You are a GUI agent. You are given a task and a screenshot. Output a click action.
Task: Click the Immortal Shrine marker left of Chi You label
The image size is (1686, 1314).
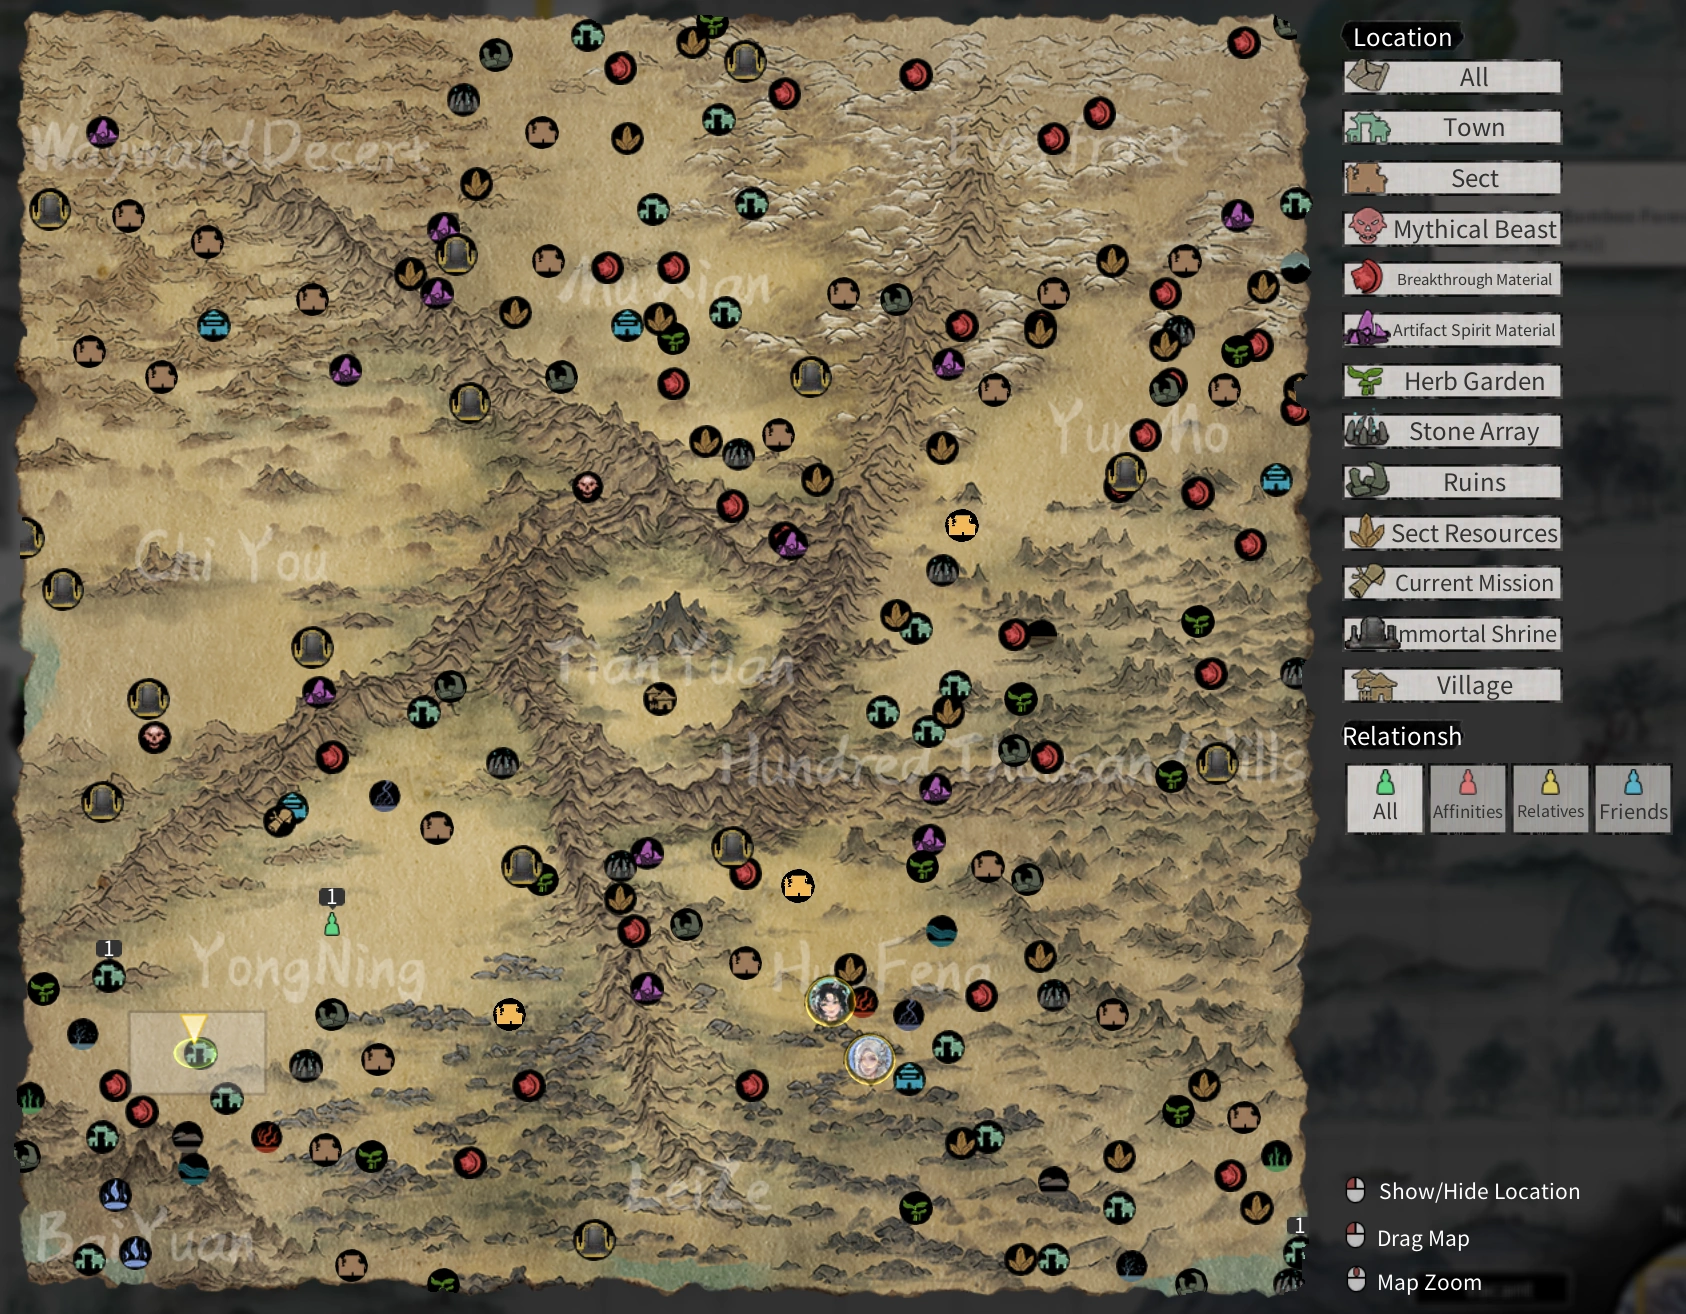pos(62,589)
